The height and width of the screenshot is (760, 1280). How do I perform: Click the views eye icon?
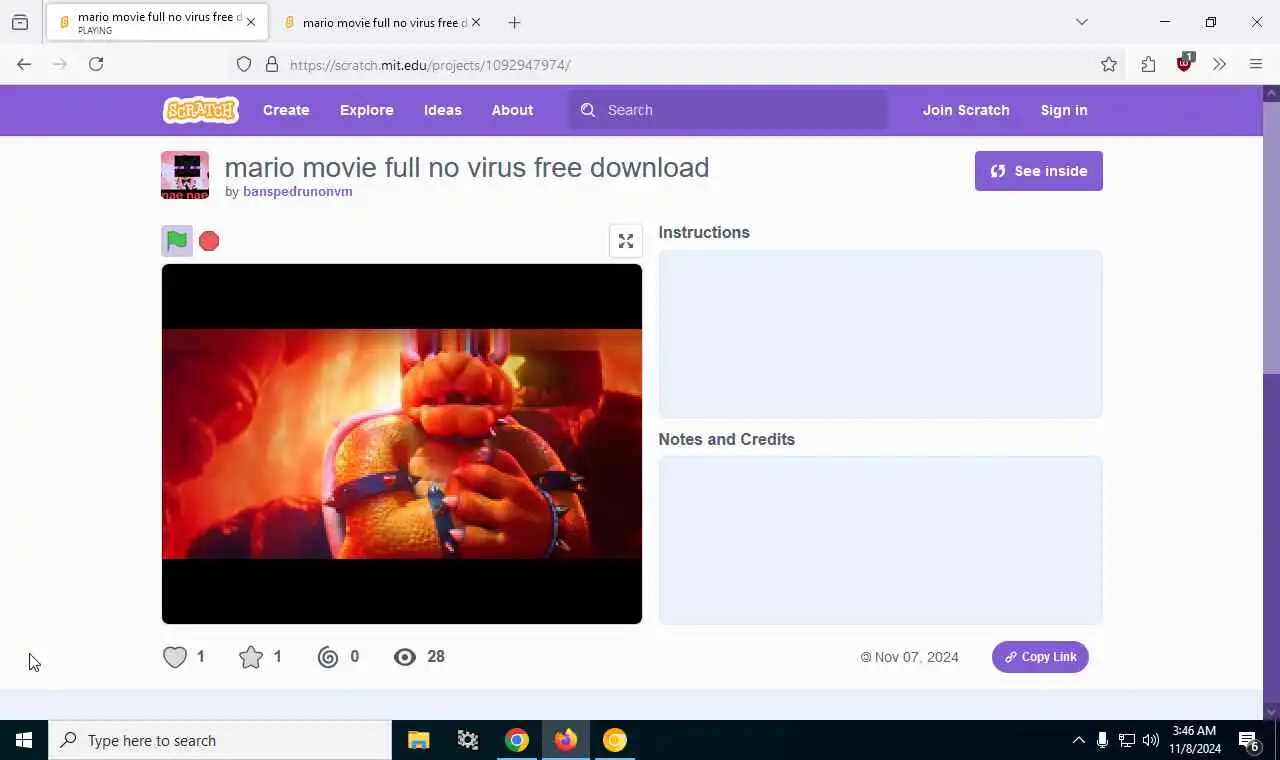coord(405,657)
